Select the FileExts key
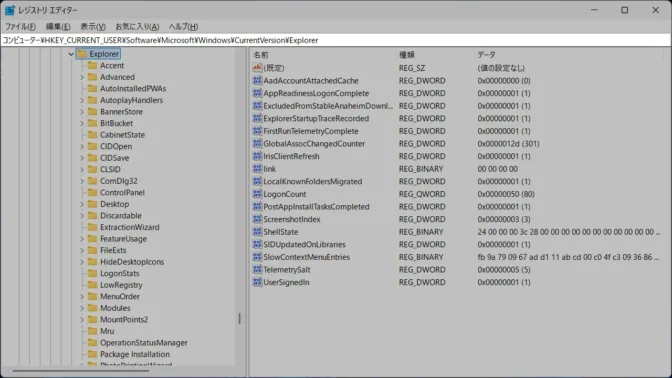 (x=113, y=250)
